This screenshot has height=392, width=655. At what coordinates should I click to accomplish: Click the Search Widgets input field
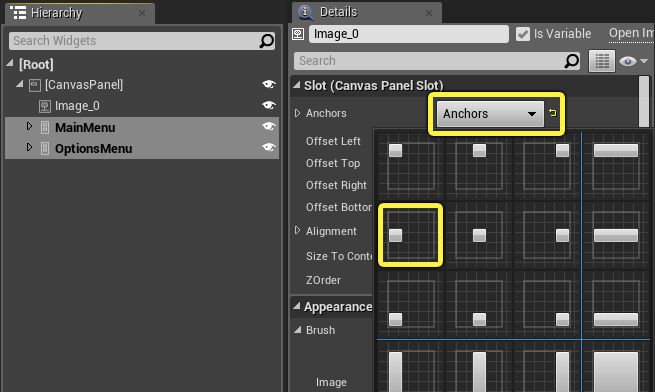coord(142,41)
